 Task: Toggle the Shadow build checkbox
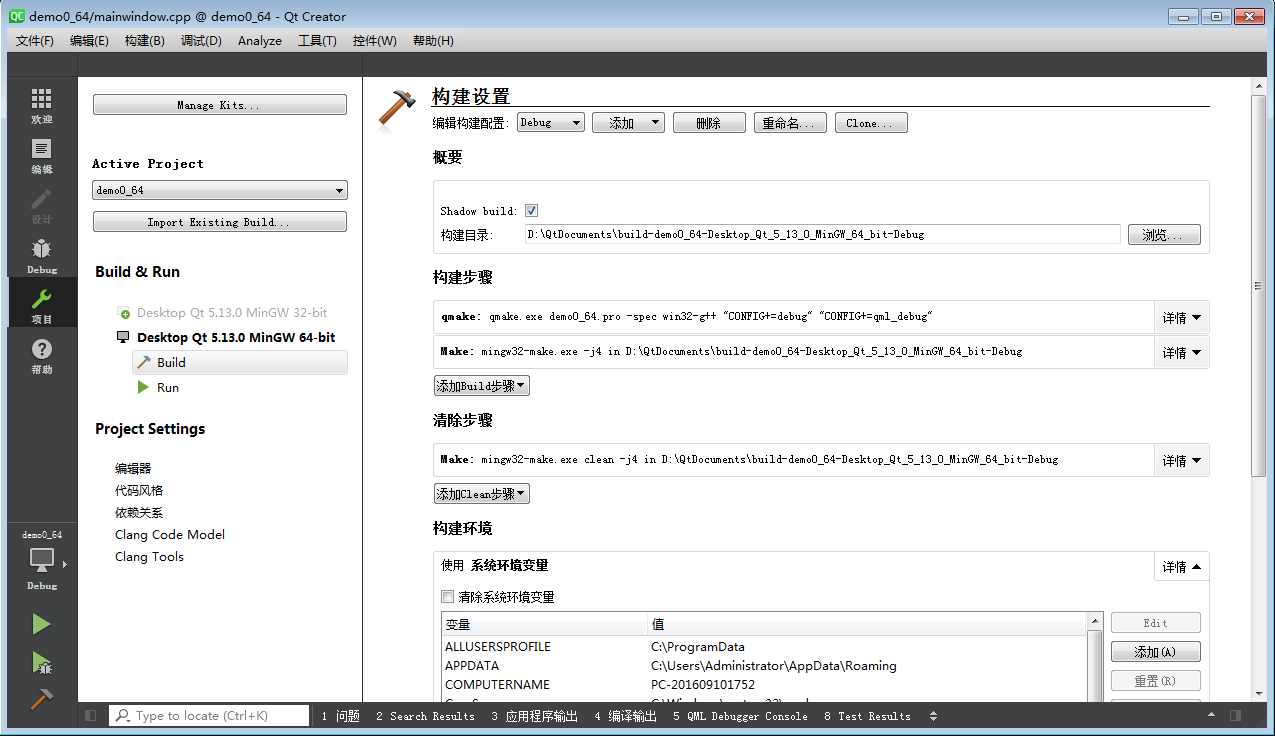point(531,210)
